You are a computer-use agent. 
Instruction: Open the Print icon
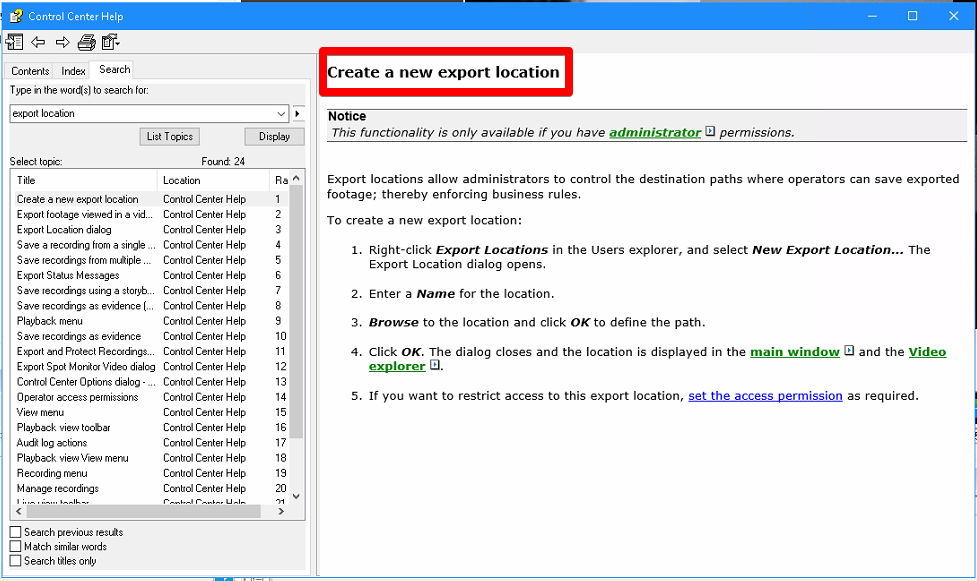tap(86, 42)
